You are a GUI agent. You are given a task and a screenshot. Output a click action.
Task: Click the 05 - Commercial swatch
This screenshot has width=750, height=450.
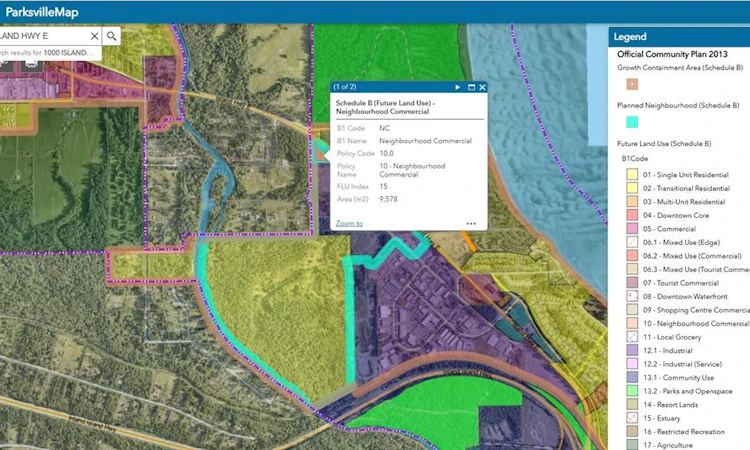632,229
